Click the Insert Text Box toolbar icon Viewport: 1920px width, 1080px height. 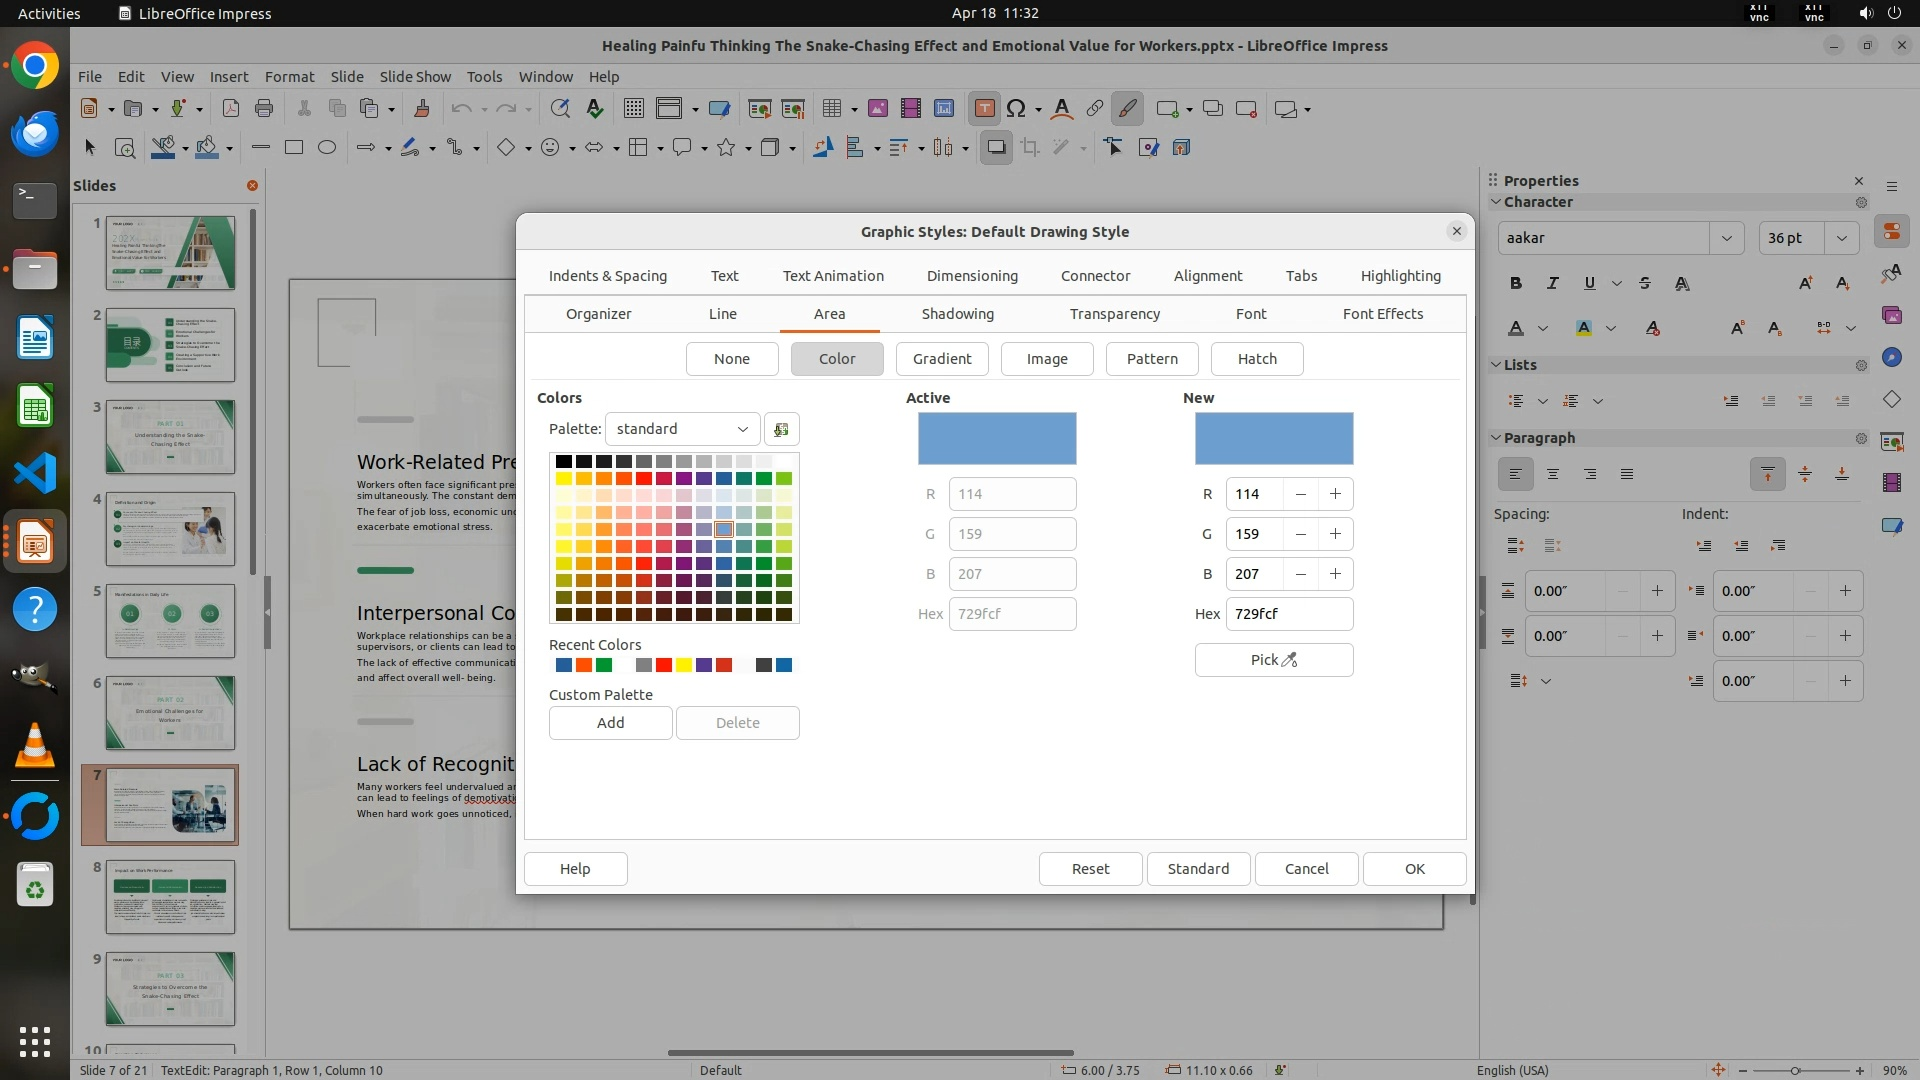(x=984, y=109)
